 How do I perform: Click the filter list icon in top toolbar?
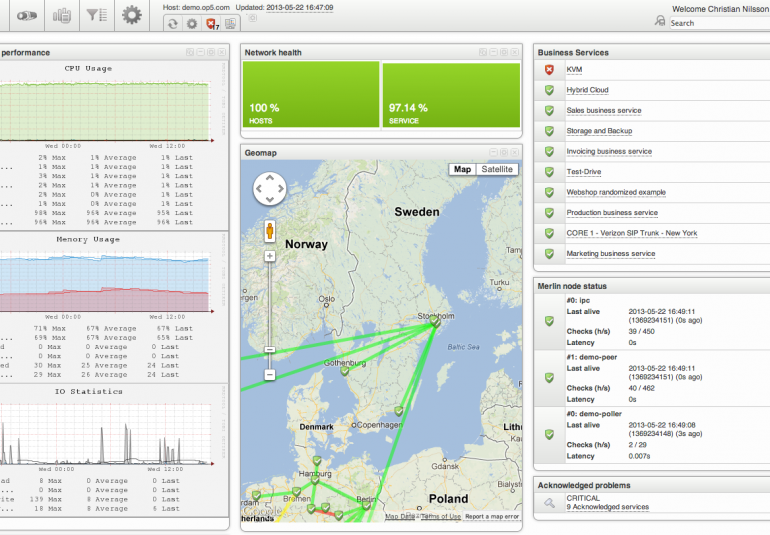click(x=97, y=15)
